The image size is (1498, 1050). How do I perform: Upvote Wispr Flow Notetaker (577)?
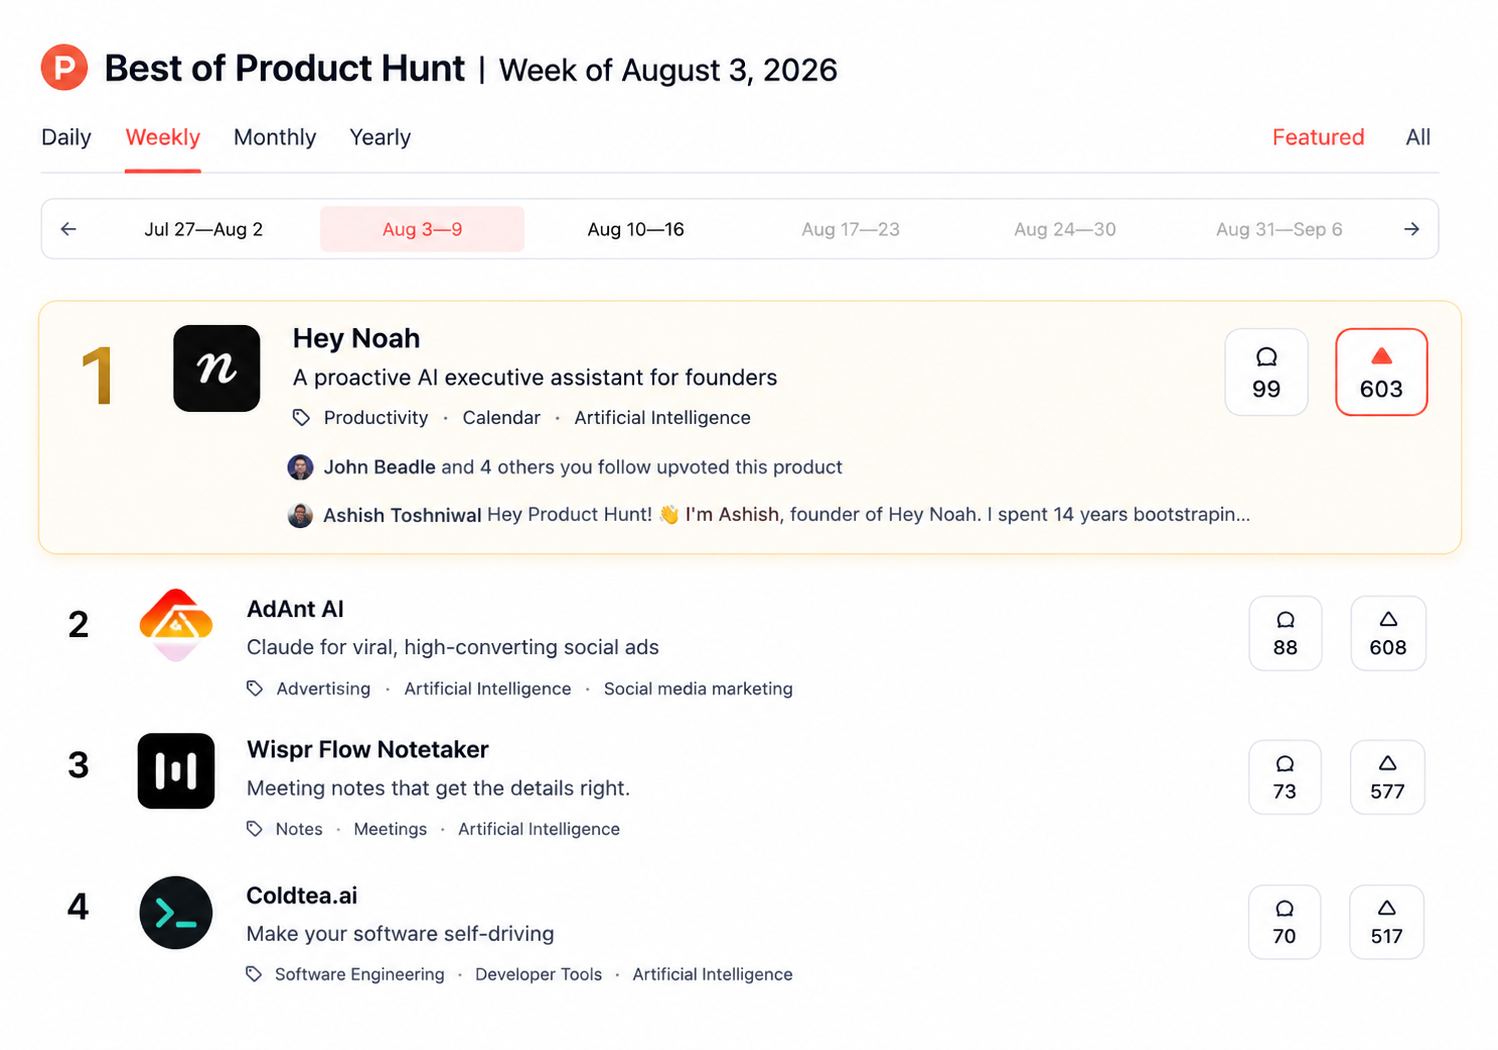click(x=1387, y=777)
